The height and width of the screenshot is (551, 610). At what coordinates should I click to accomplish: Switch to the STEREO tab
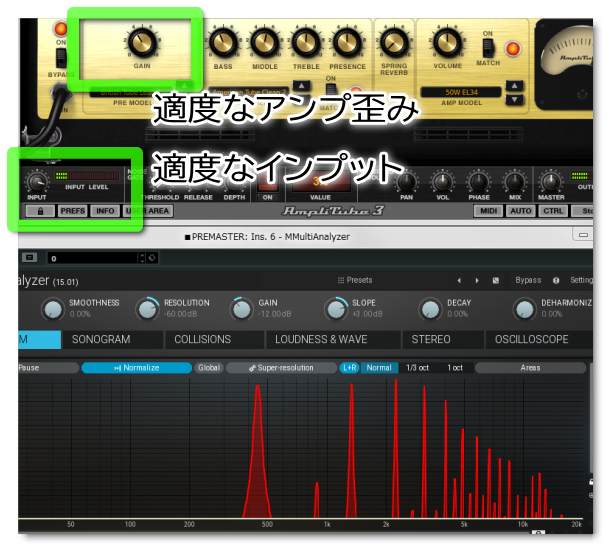click(x=443, y=340)
